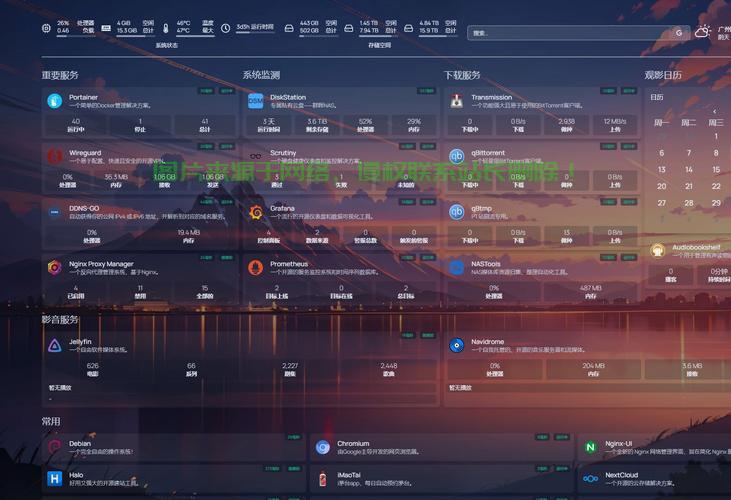Focus the search input field
731x500 pixels.
click(571, 33)
